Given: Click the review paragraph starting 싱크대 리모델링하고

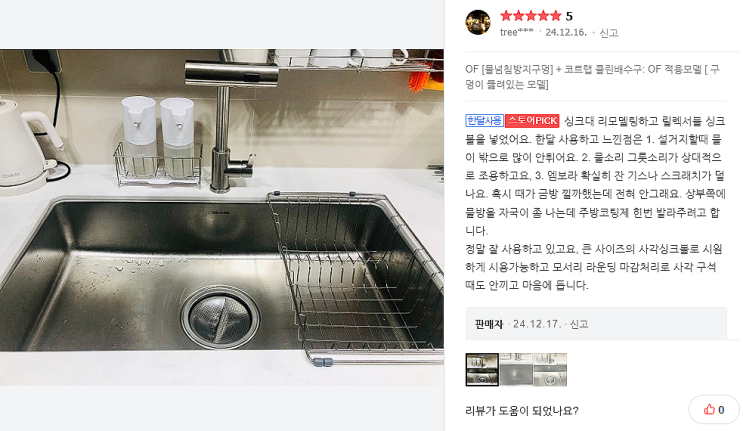Looking at the screenshot, I should (595, 176).
